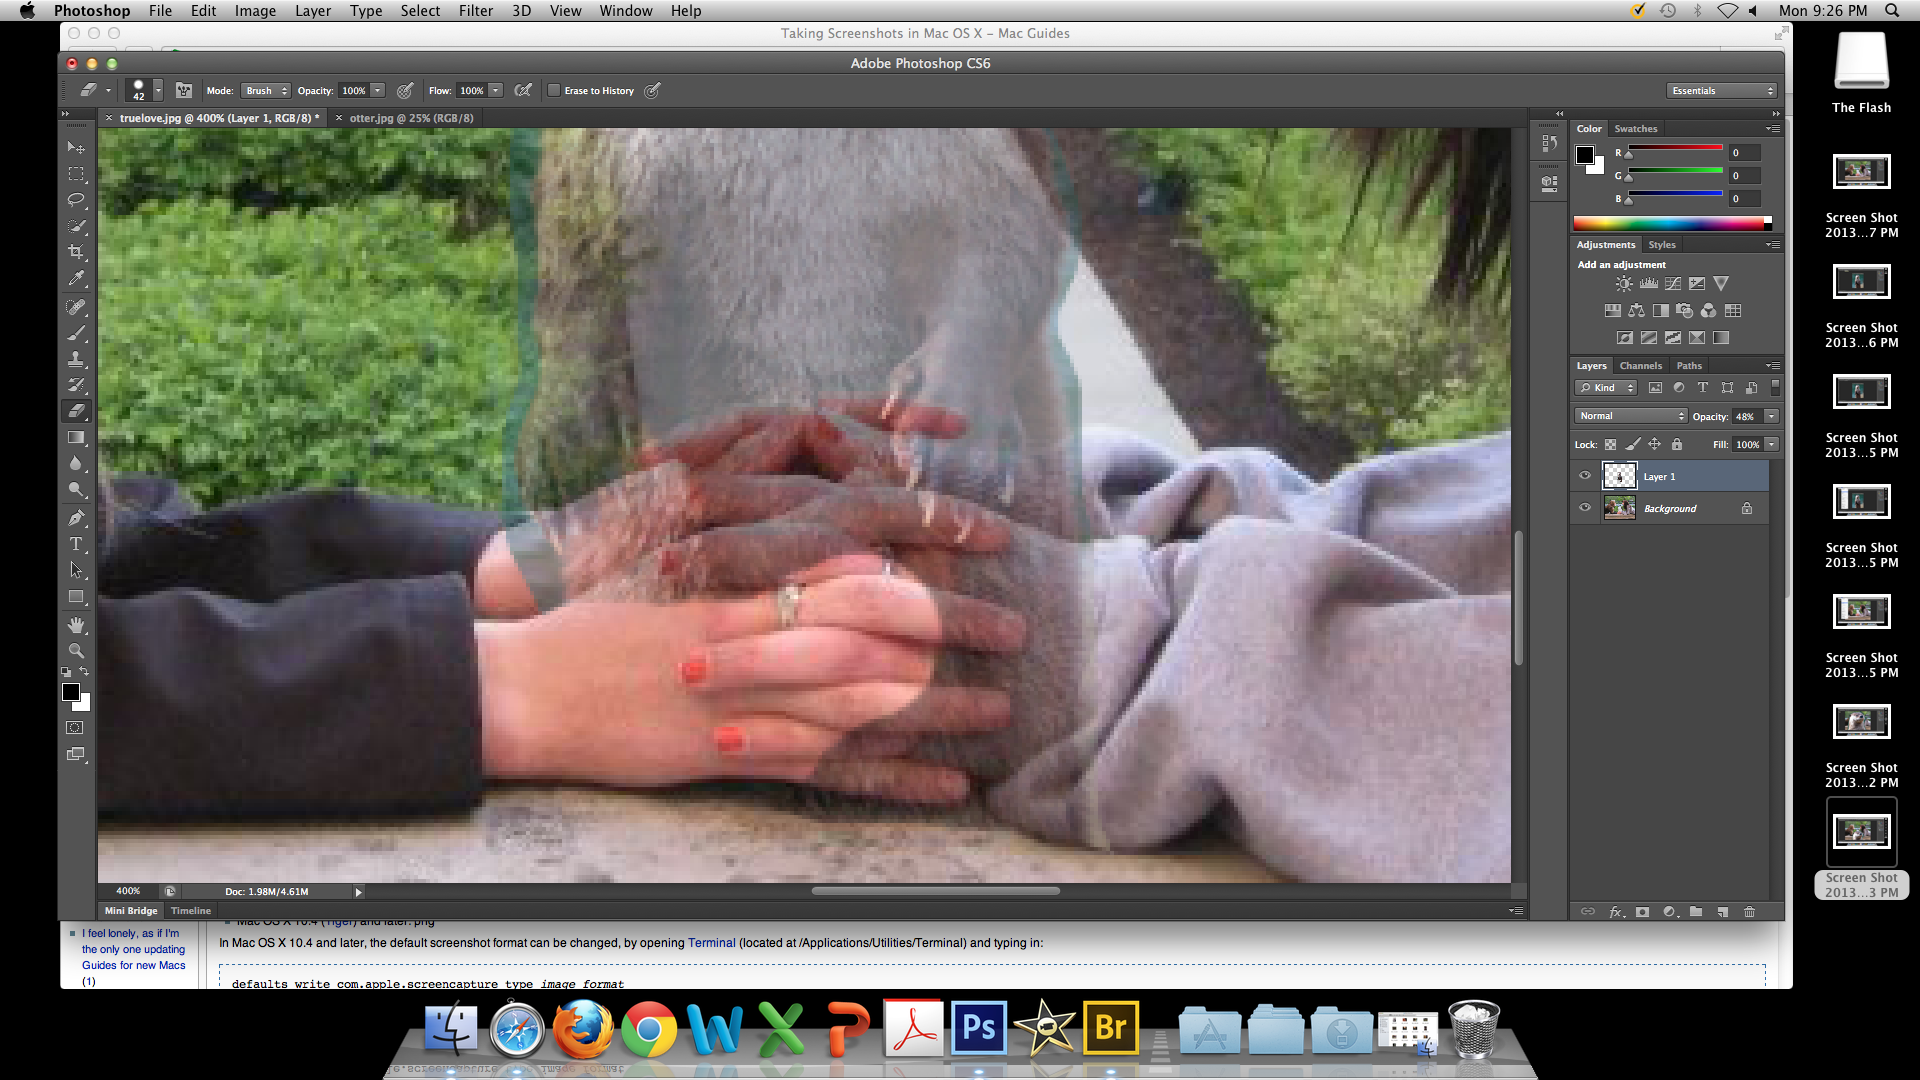The image size is (1920, 1080).
Task: Open the eraser Mode dropdown
Action: [x=265, y=90]
